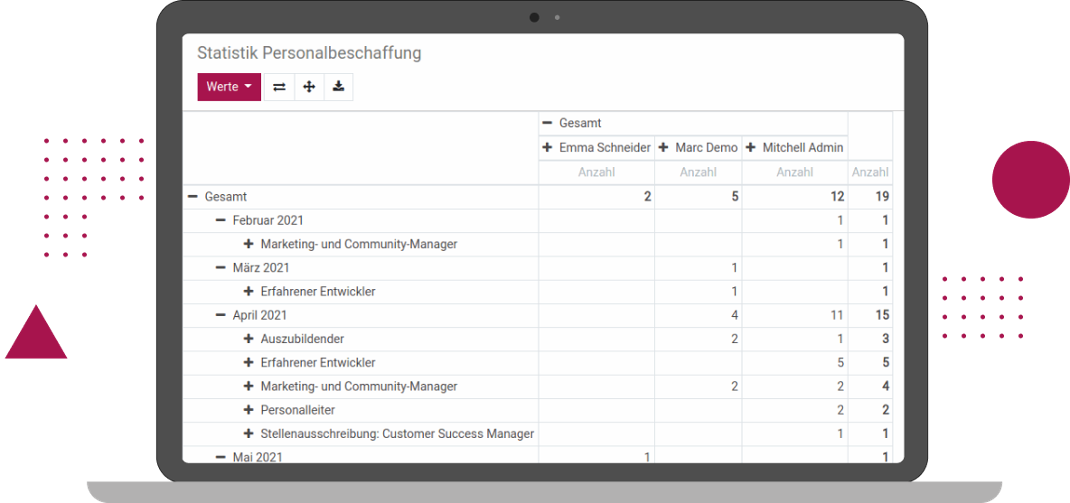Expand the Mitchell Admin column header

795,147
